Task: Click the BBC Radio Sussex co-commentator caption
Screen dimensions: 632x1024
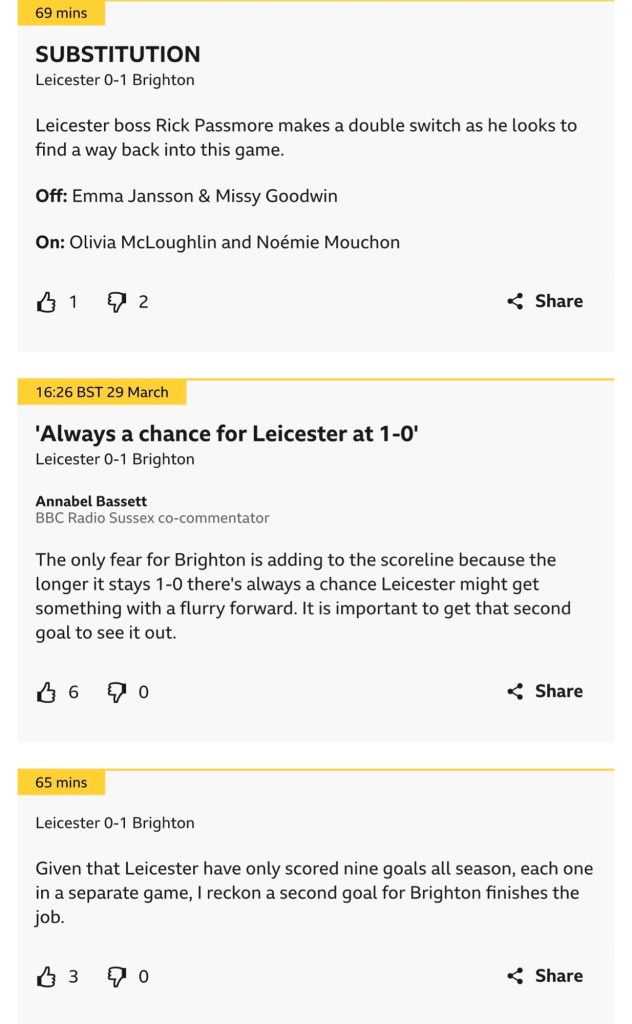Action: (x=152, y=518)
